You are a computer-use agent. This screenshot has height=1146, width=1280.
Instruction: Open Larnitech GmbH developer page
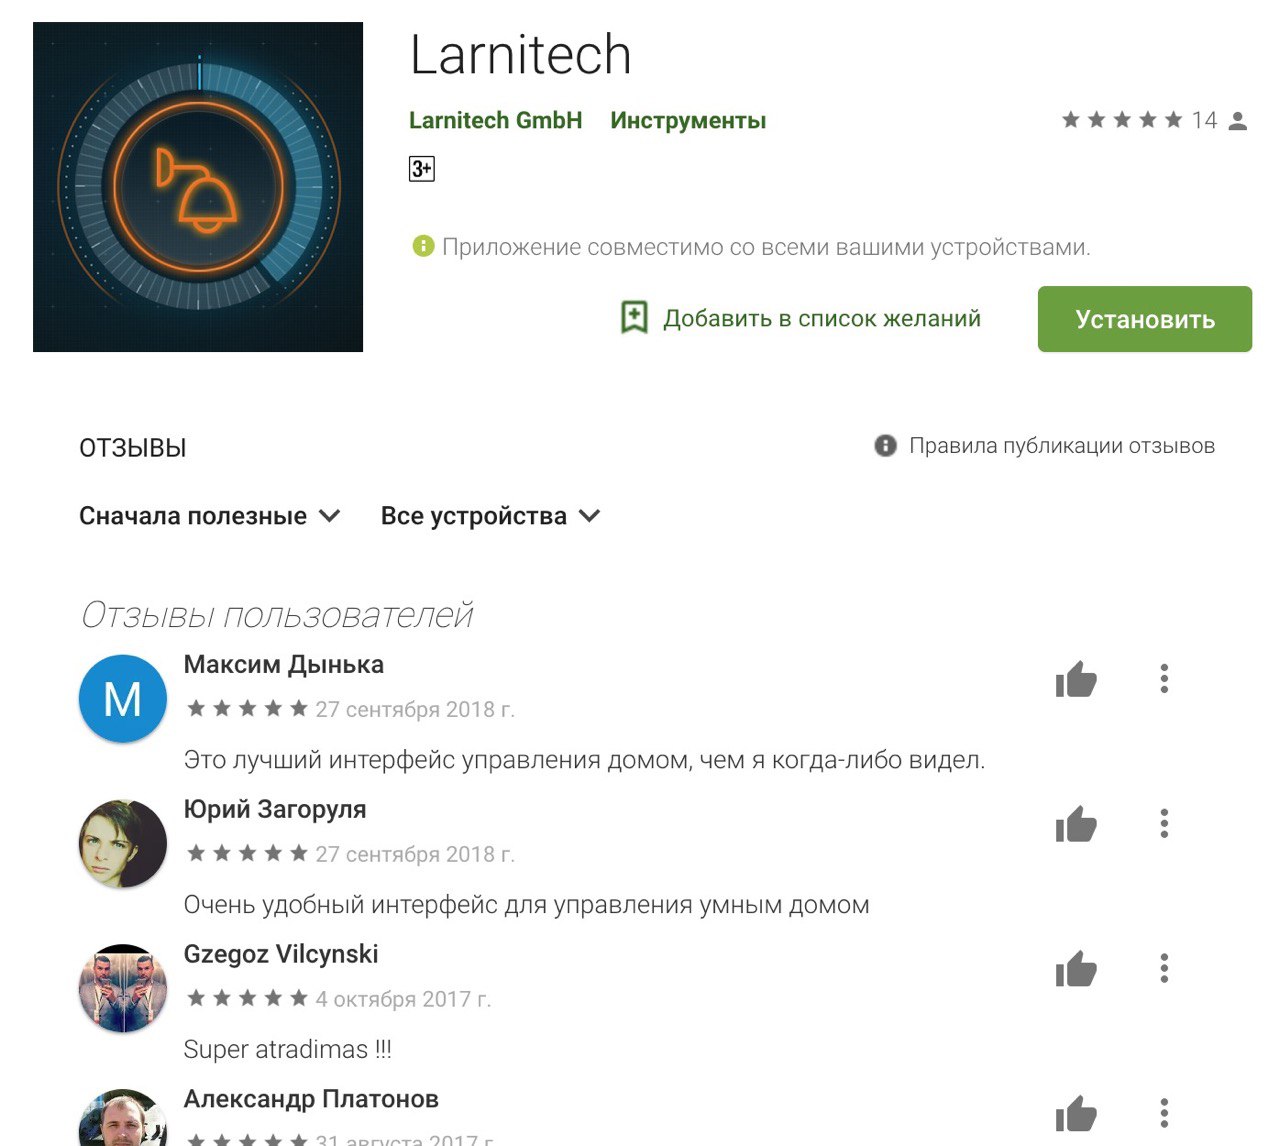(x=495, y=120)
